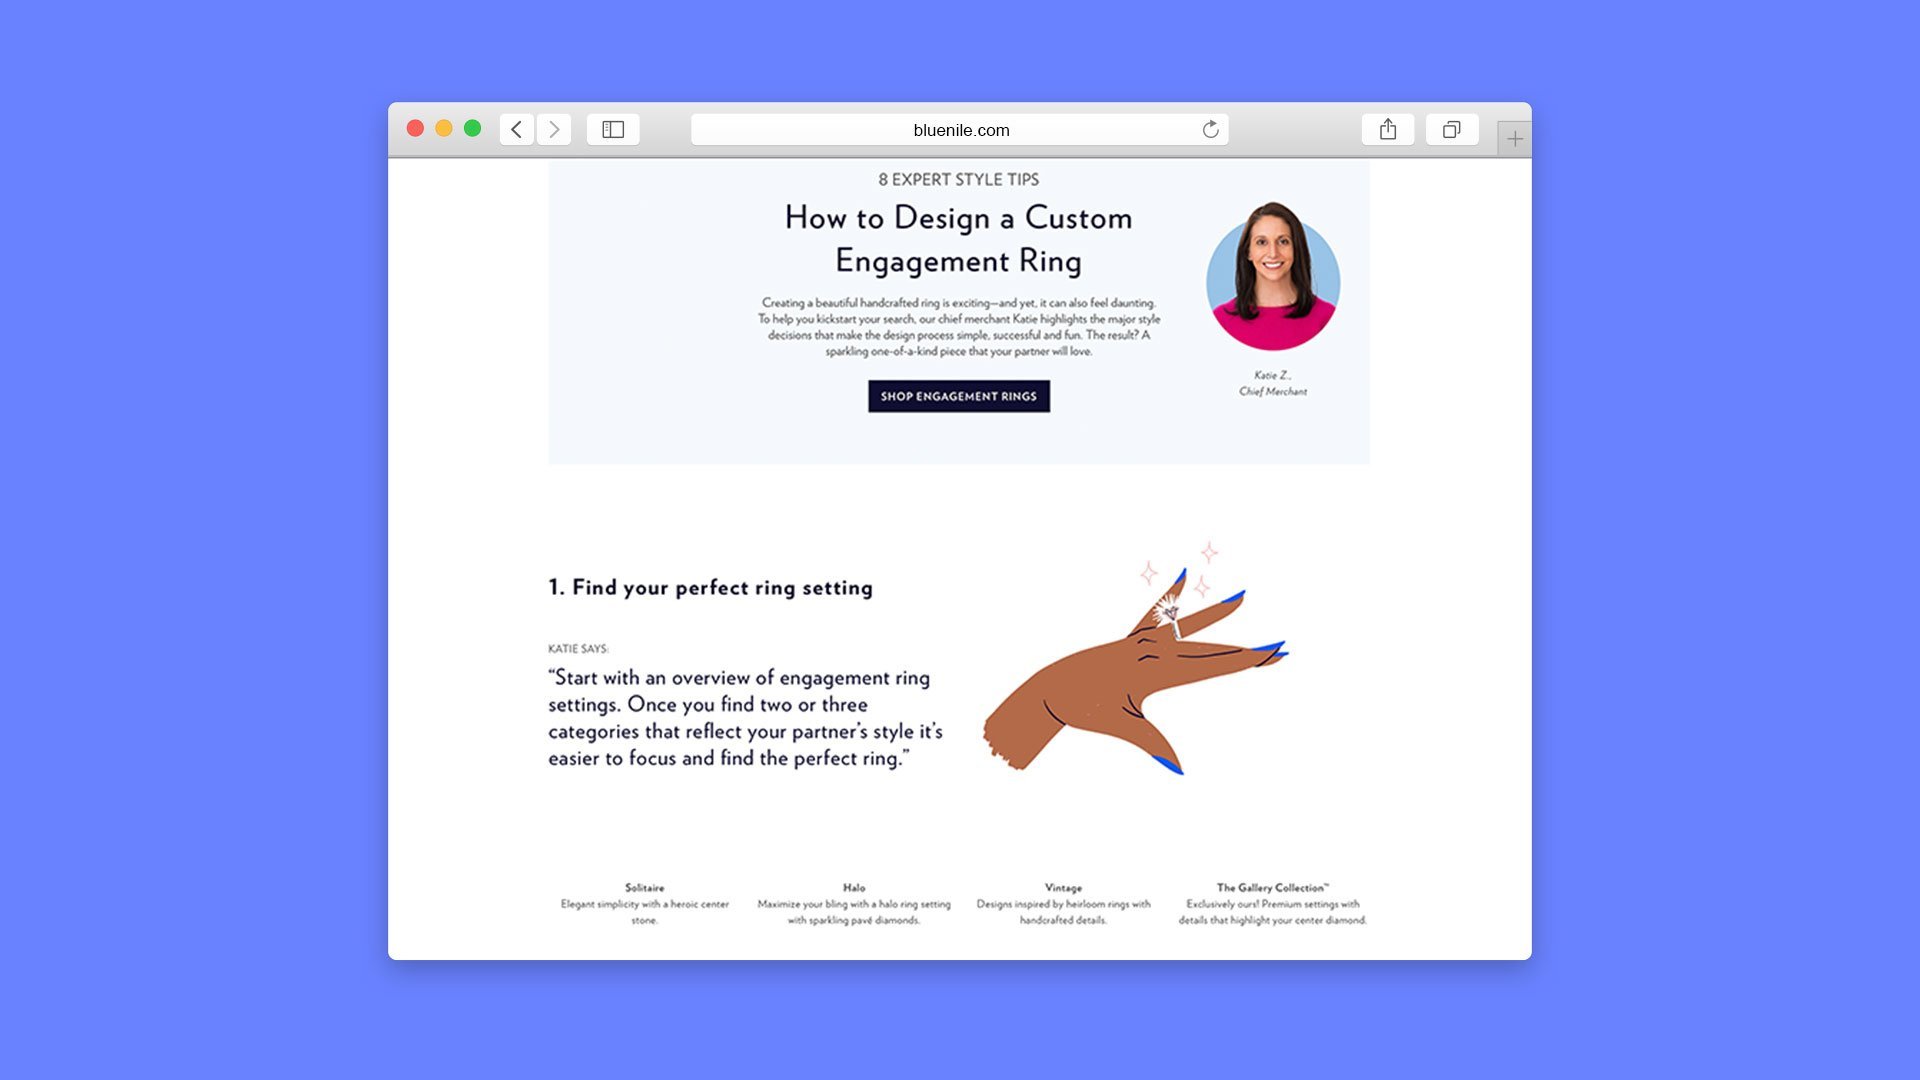The width and height of the screenshot is (1920, 1080).
Task: Click the green fullscreen window button
Action: point(472,128)
